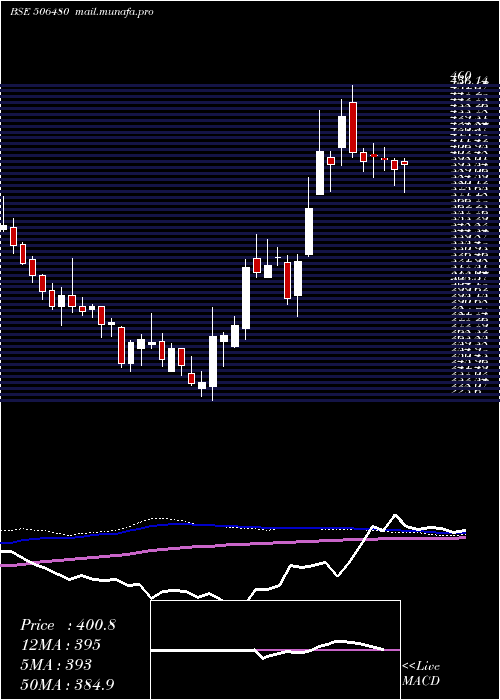
Task: Click the 460 price axis label
Action: 461,75
